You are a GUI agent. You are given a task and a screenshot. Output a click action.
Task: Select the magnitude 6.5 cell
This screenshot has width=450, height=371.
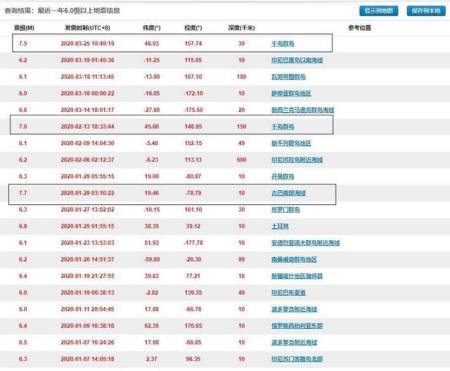[x=23, y=342]
